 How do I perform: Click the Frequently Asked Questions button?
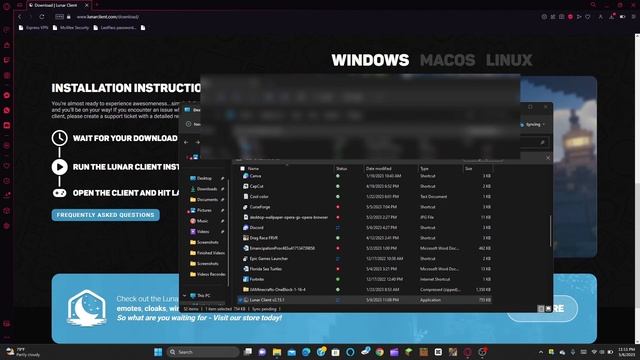coord(105,215)
